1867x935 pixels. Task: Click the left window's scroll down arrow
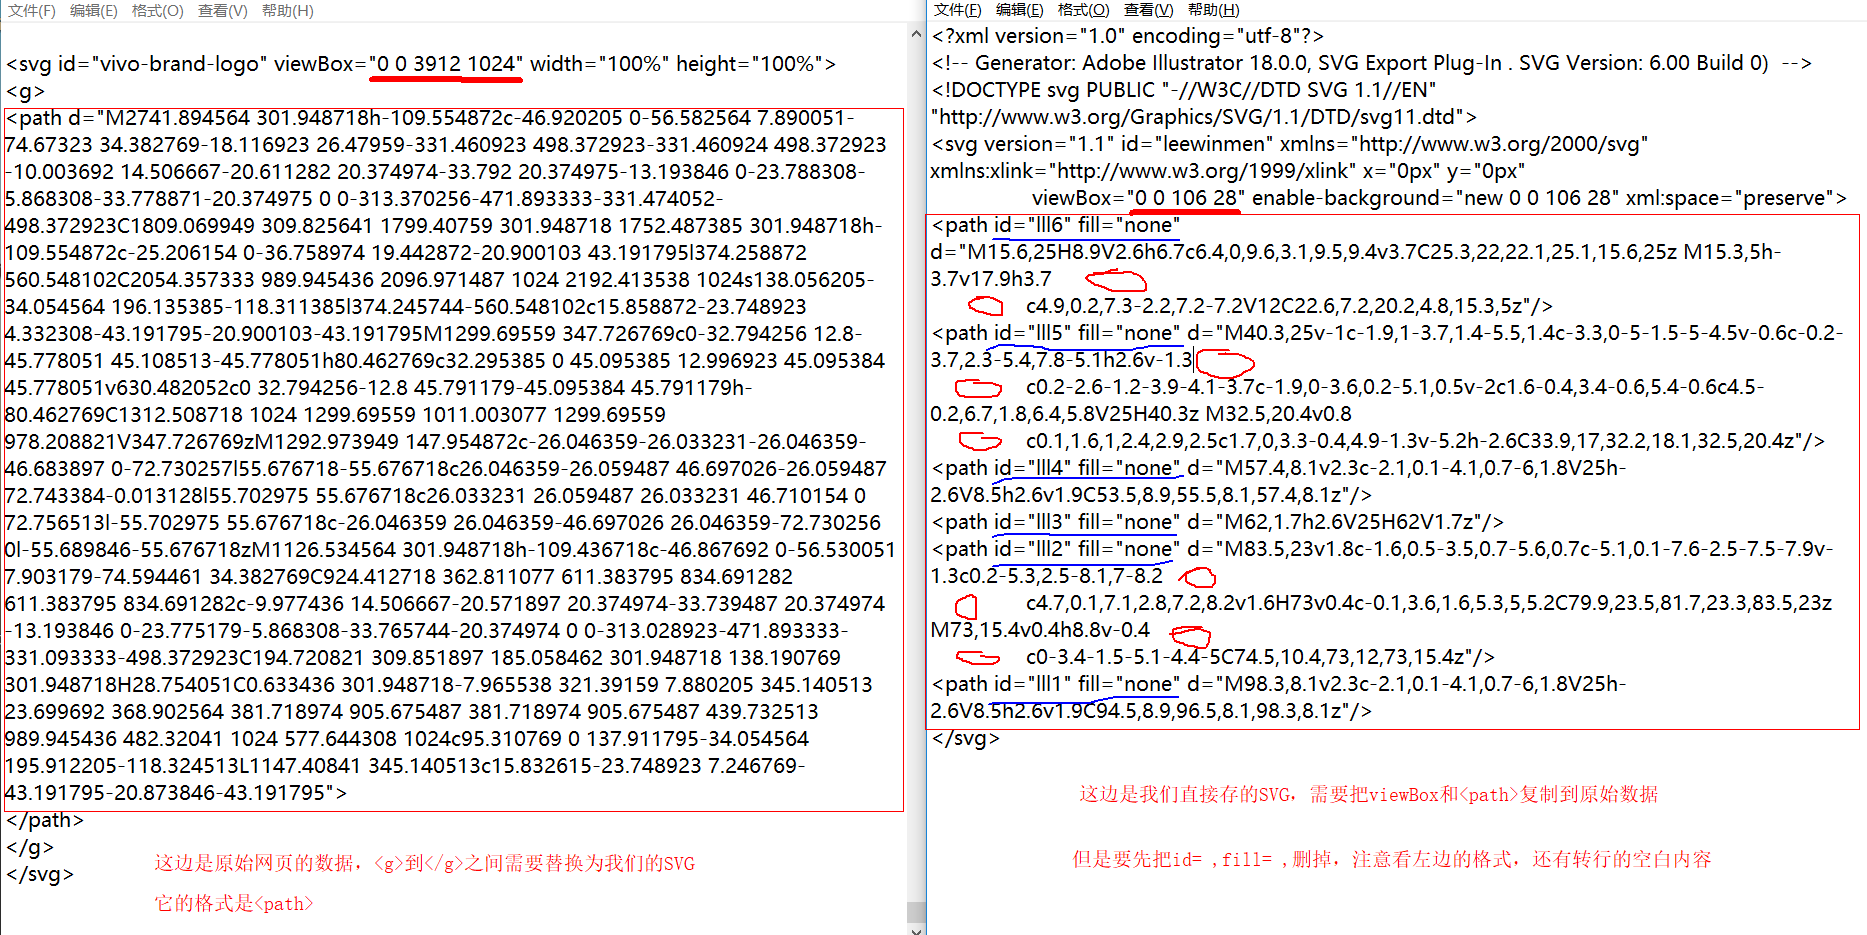(916, 929)
